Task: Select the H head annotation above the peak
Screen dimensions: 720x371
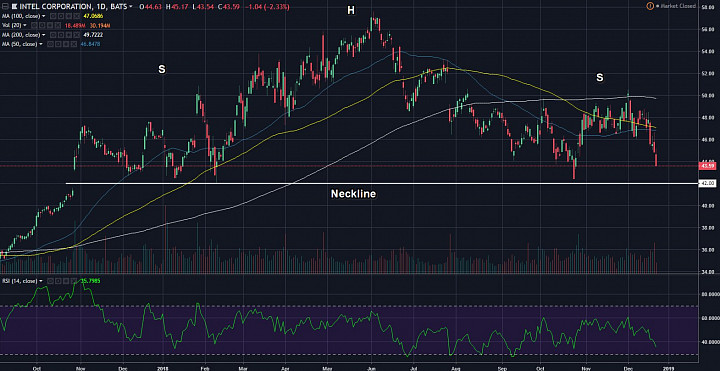Action: tap(351, 10)
